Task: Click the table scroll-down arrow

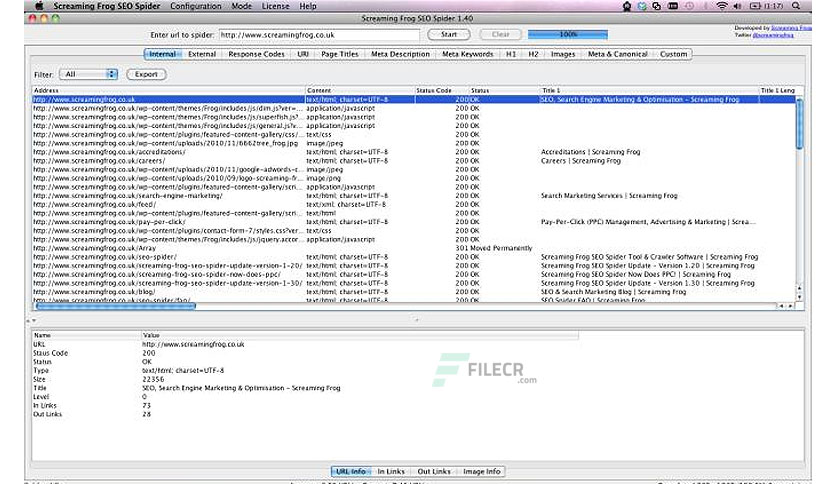Action: click(799, 297)
